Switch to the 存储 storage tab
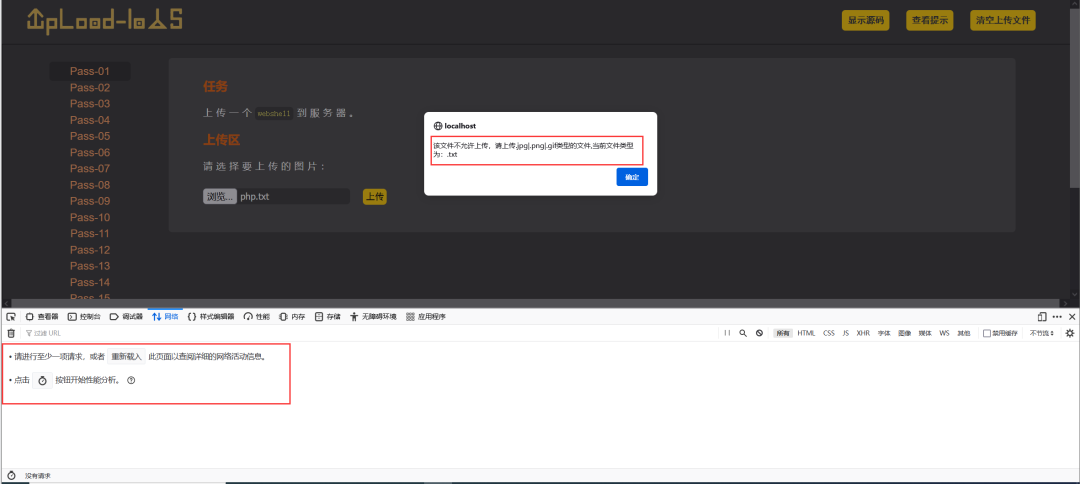The width and height of the screenshot is (1080, 484). point(327,316)
